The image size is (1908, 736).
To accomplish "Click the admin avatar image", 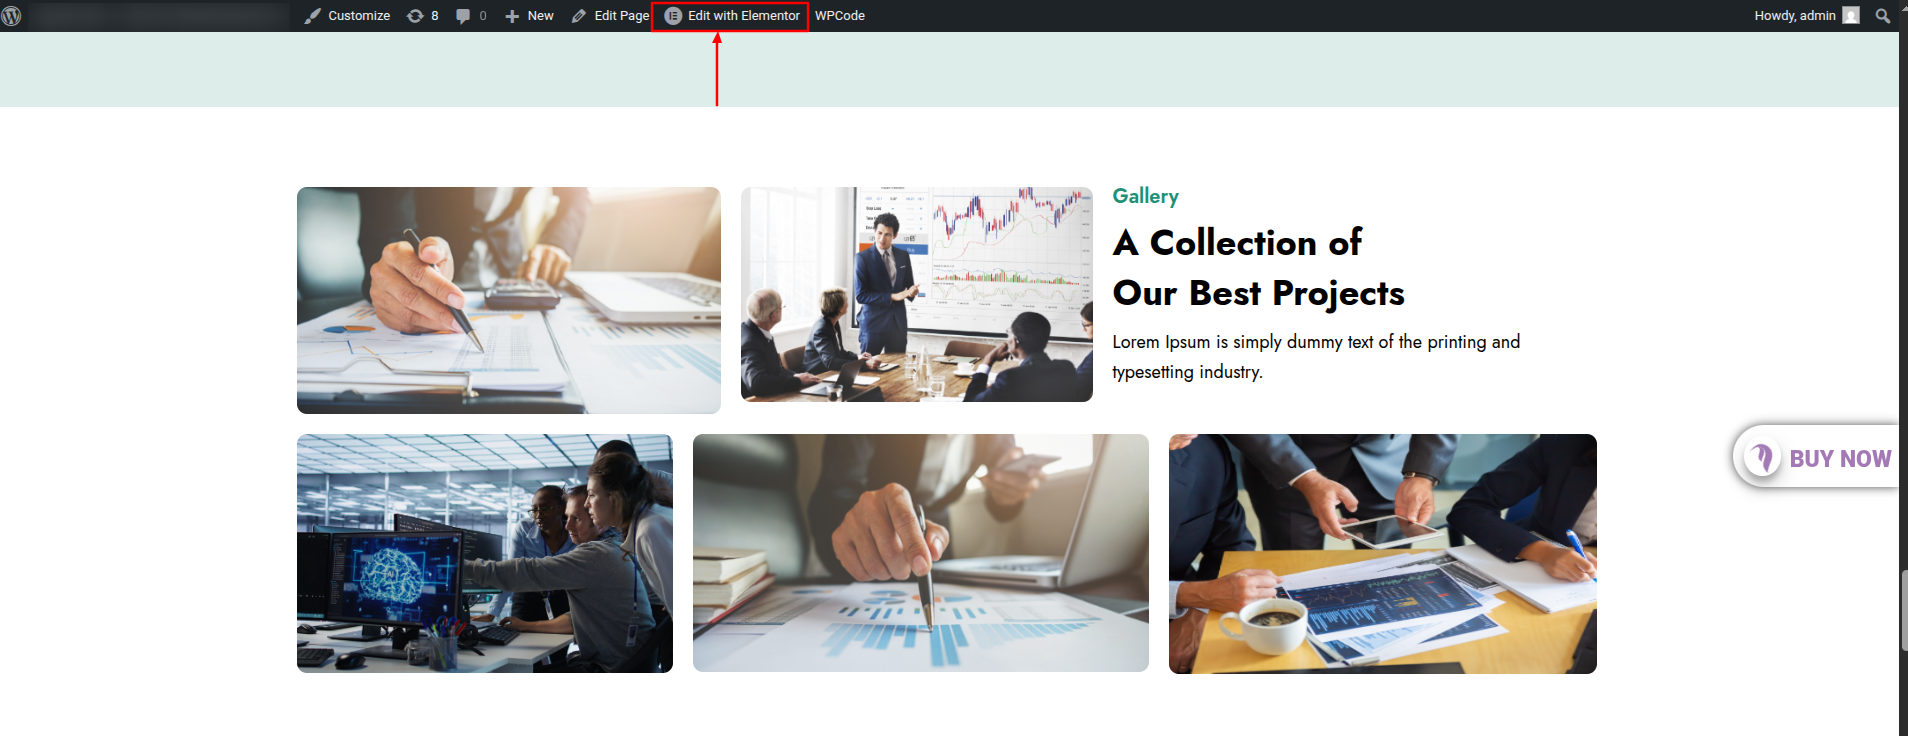I will 1851,16.
